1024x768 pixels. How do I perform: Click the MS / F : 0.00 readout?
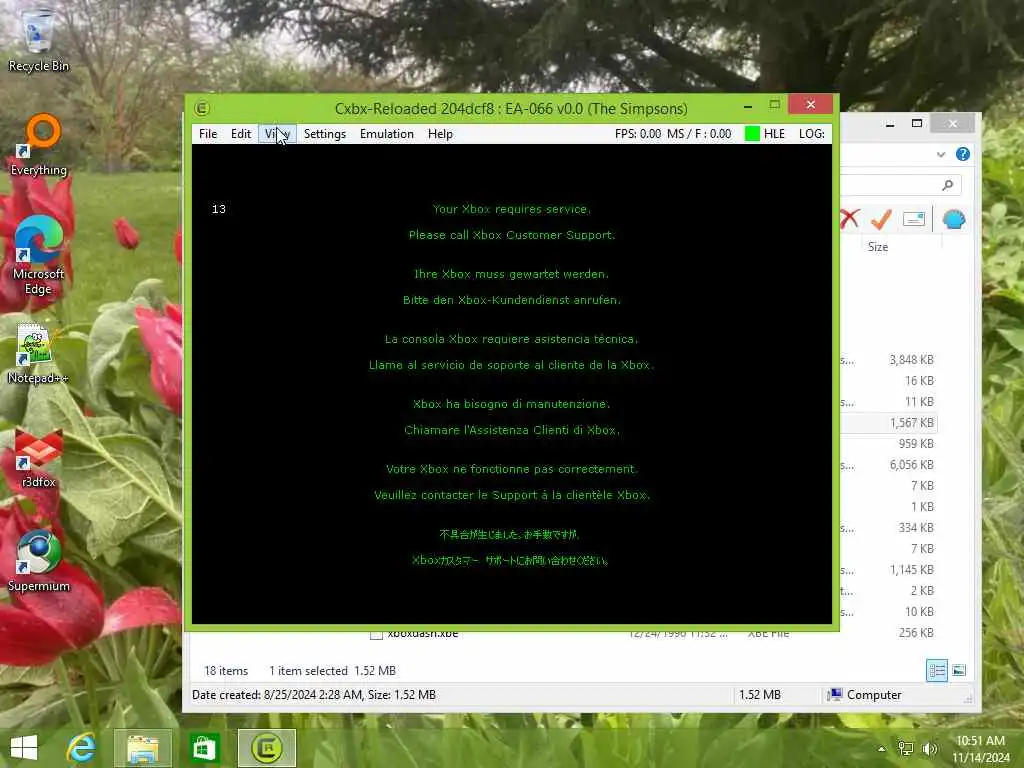(699, 134)
